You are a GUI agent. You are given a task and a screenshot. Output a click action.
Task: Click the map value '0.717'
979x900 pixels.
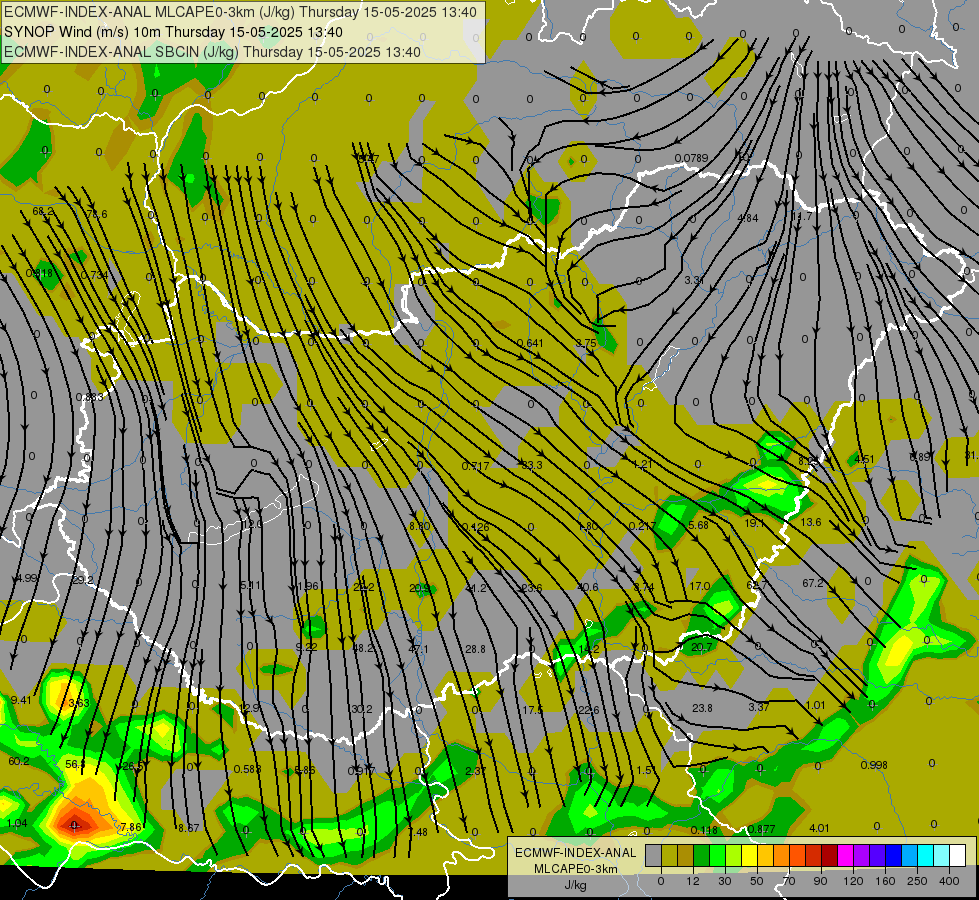click(x=475, y=466)
